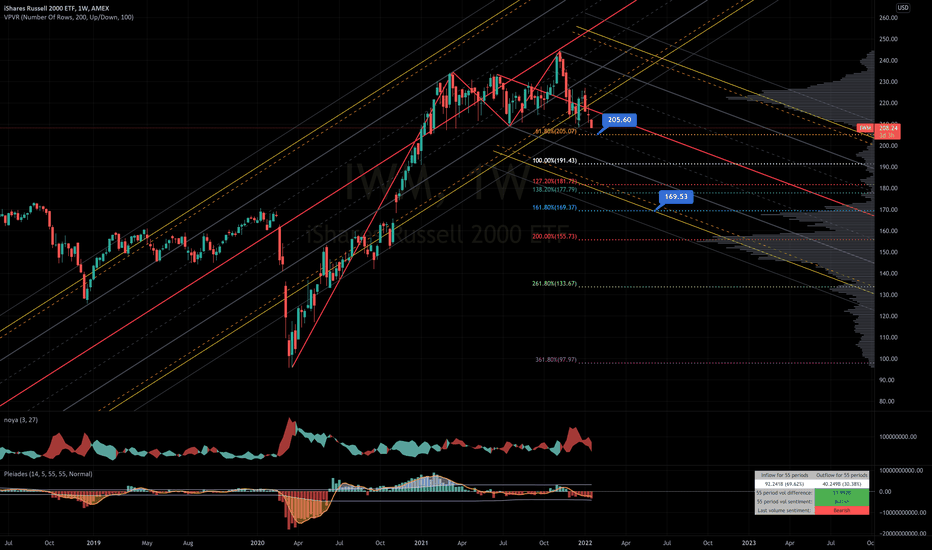Screen dimensions: 932x550
Task: Click the 2019 year label on time axis
Action: tap(93, 543)
